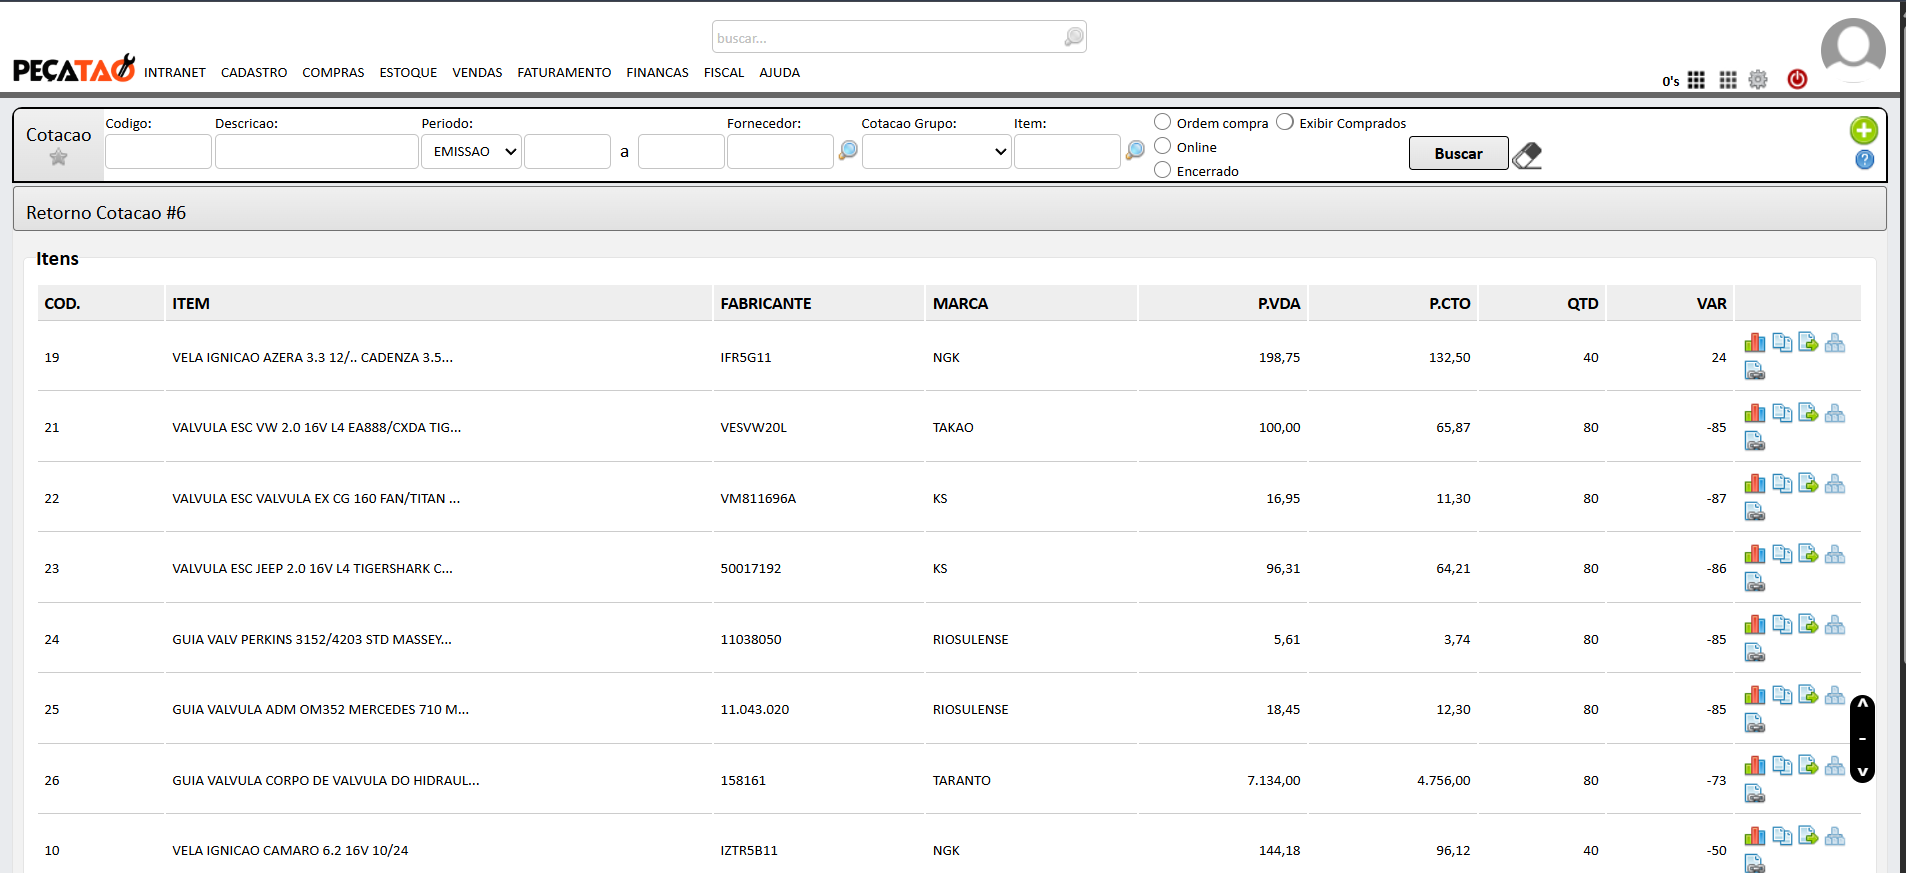Click the eraser clear filters icon

tap(1527, 155)
